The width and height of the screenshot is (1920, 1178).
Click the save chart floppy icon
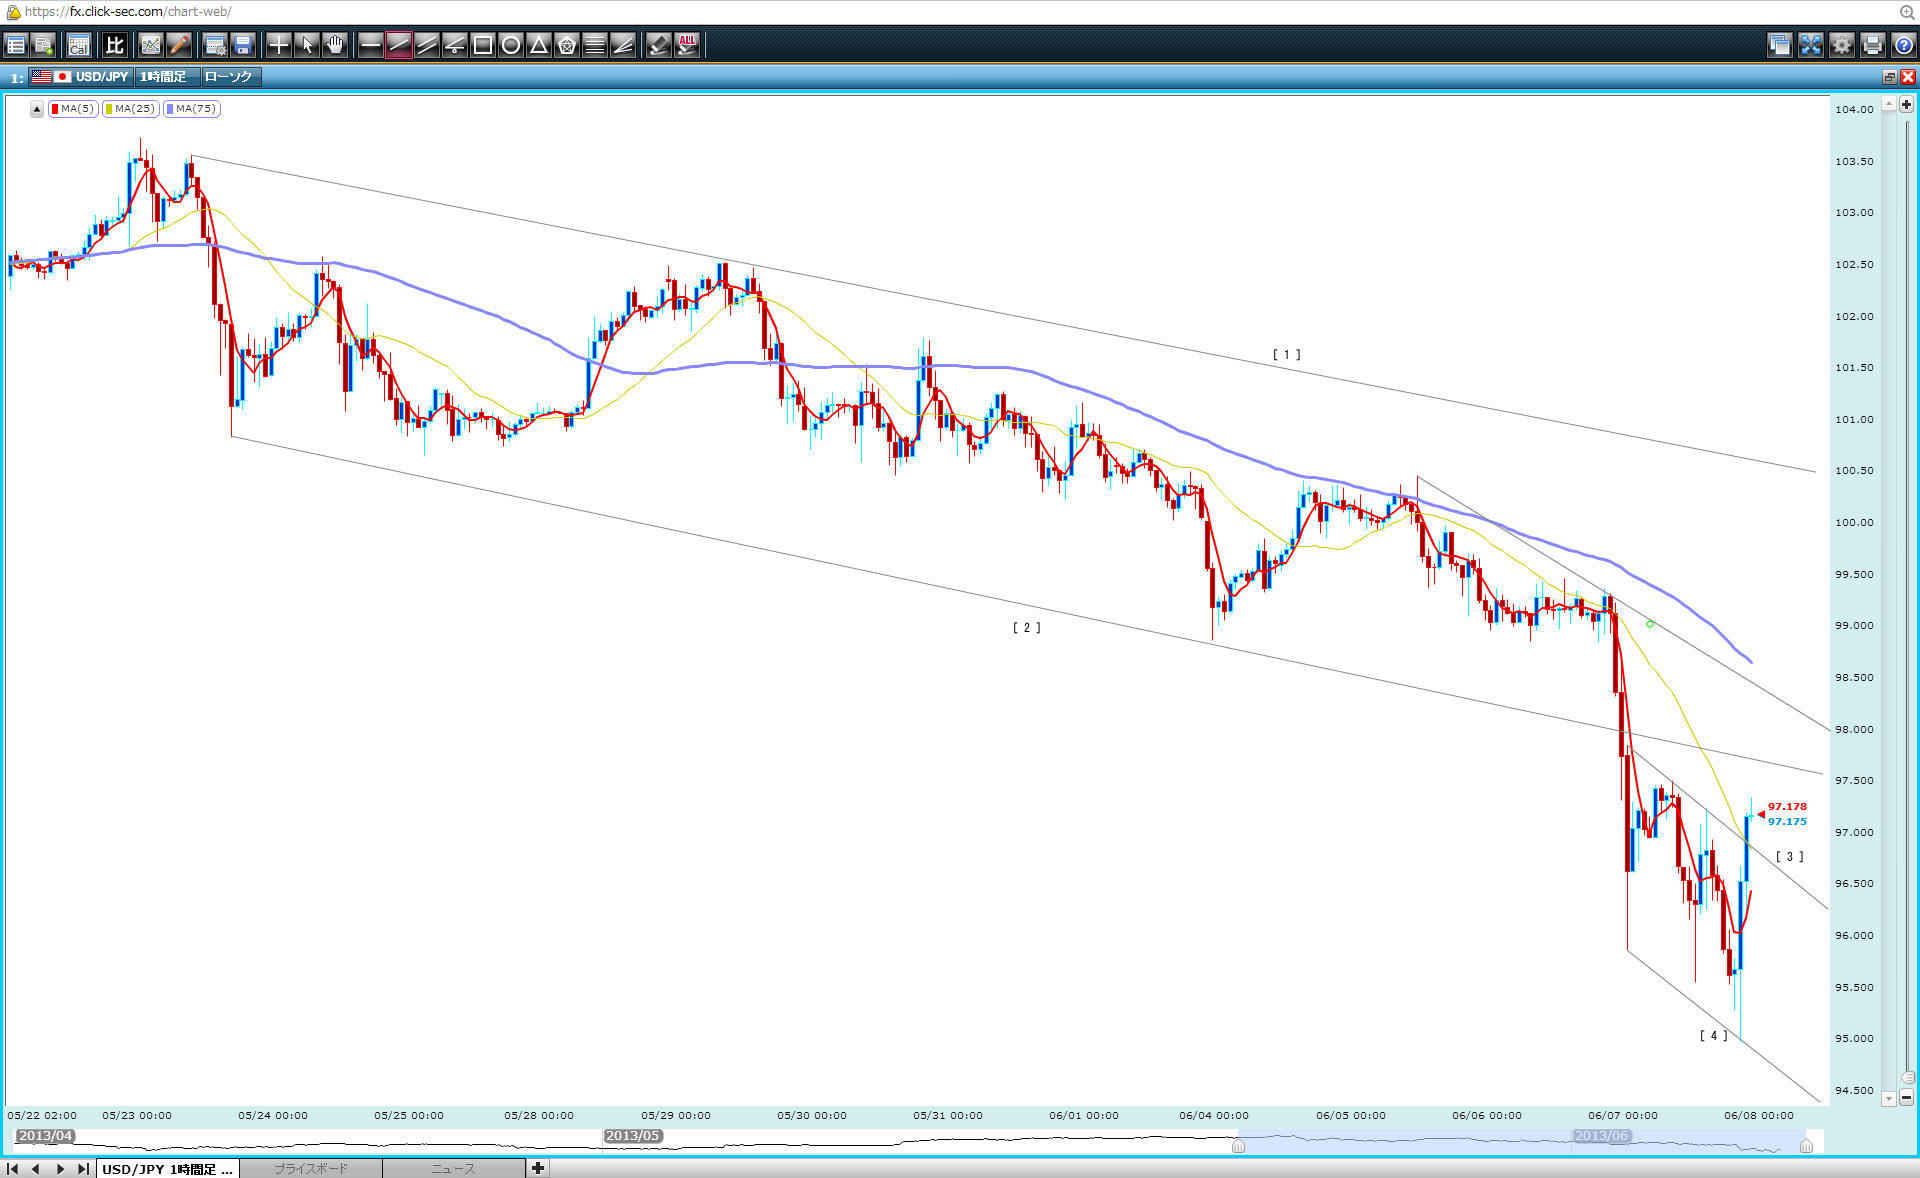[243, 45]
